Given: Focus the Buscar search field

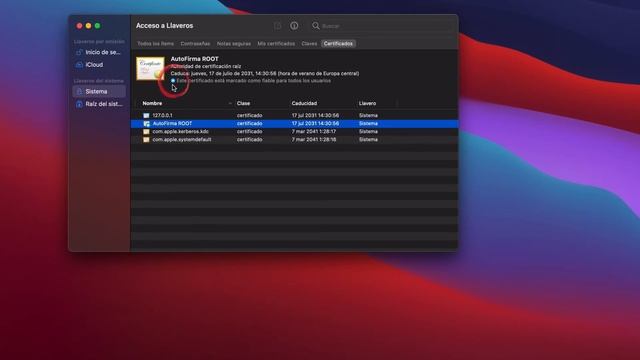Looking at the screenshot, I should coord(382,26).
